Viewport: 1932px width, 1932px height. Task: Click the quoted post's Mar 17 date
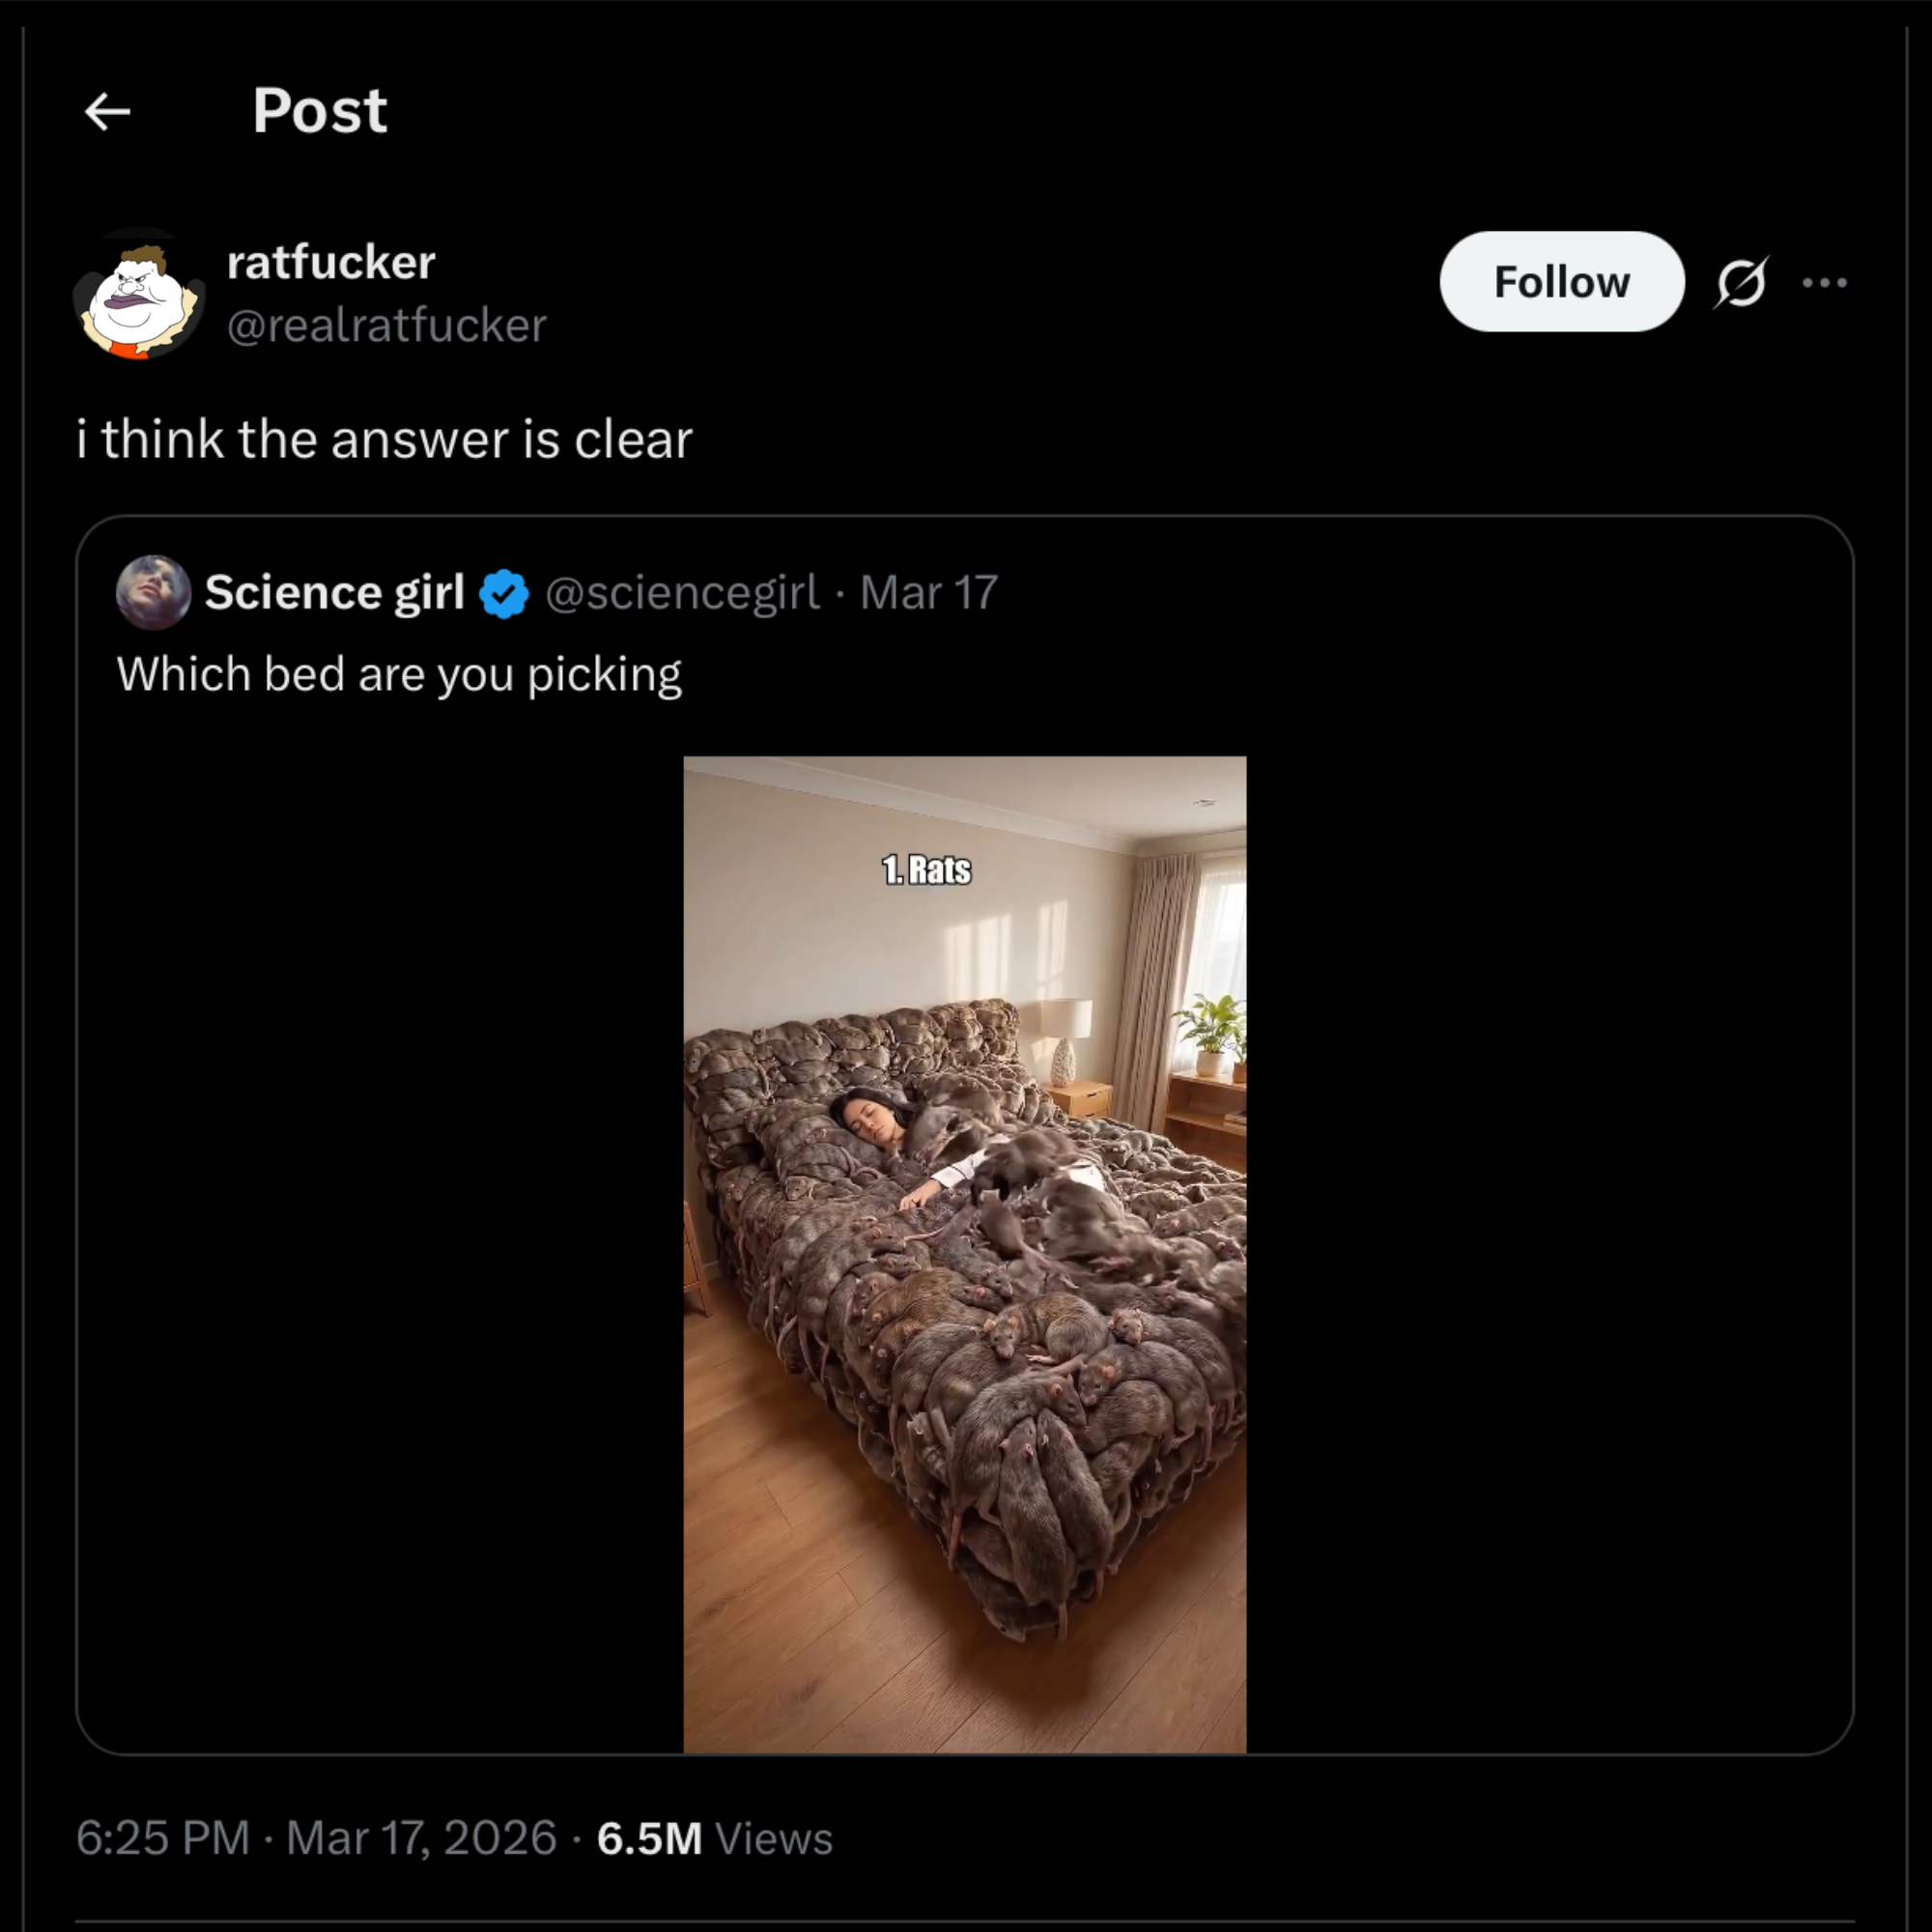(x=929, y=592)
